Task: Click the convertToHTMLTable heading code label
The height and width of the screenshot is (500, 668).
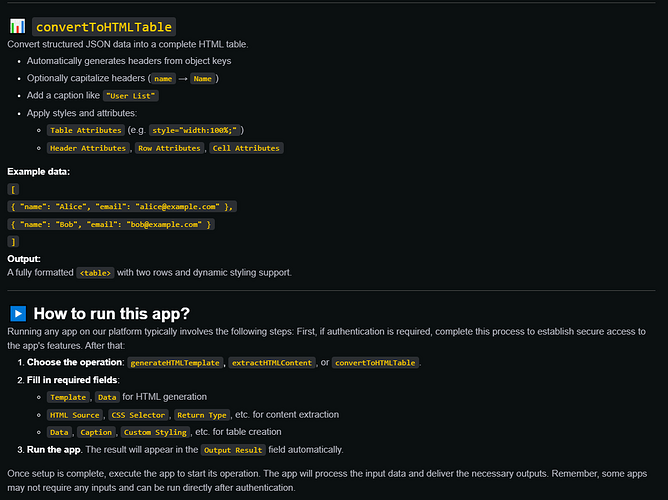Action: 103,26
